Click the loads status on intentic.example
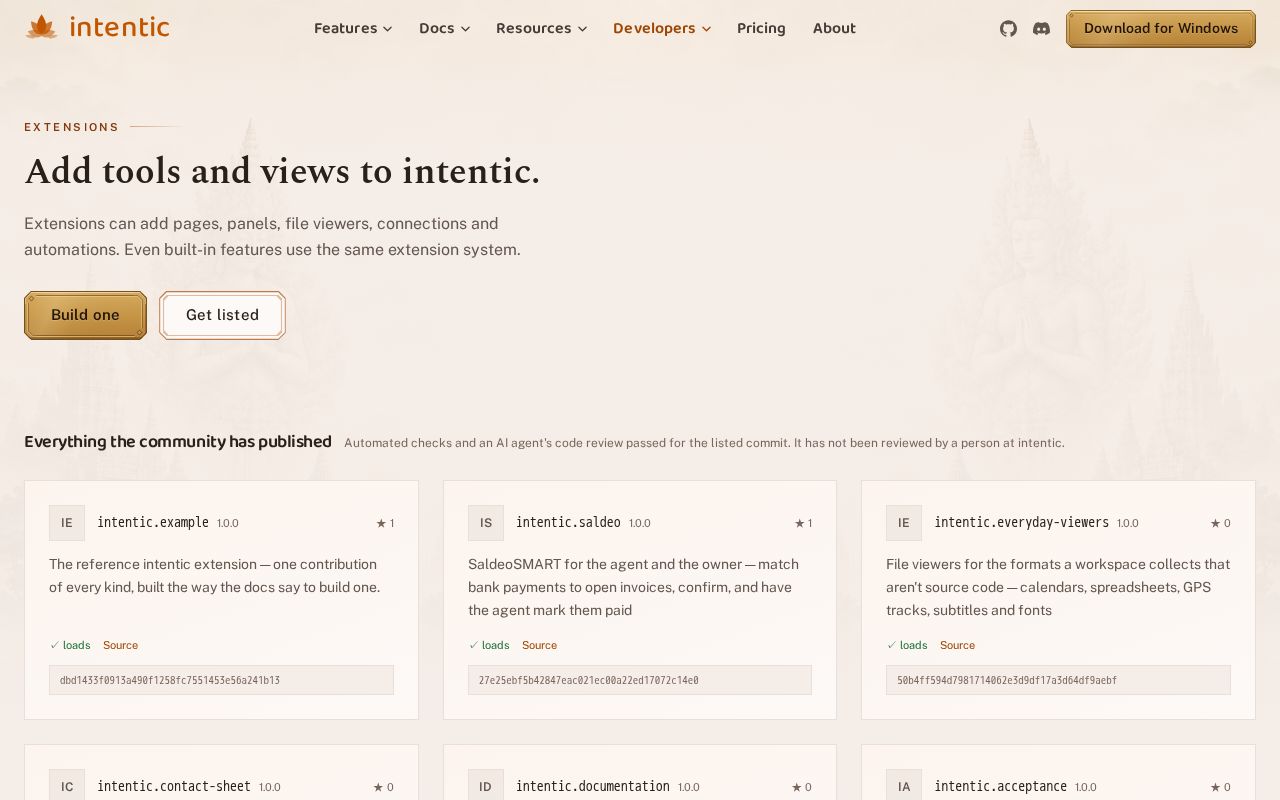The width and height of the screenshot is (1280, 800). pos(70,645)
